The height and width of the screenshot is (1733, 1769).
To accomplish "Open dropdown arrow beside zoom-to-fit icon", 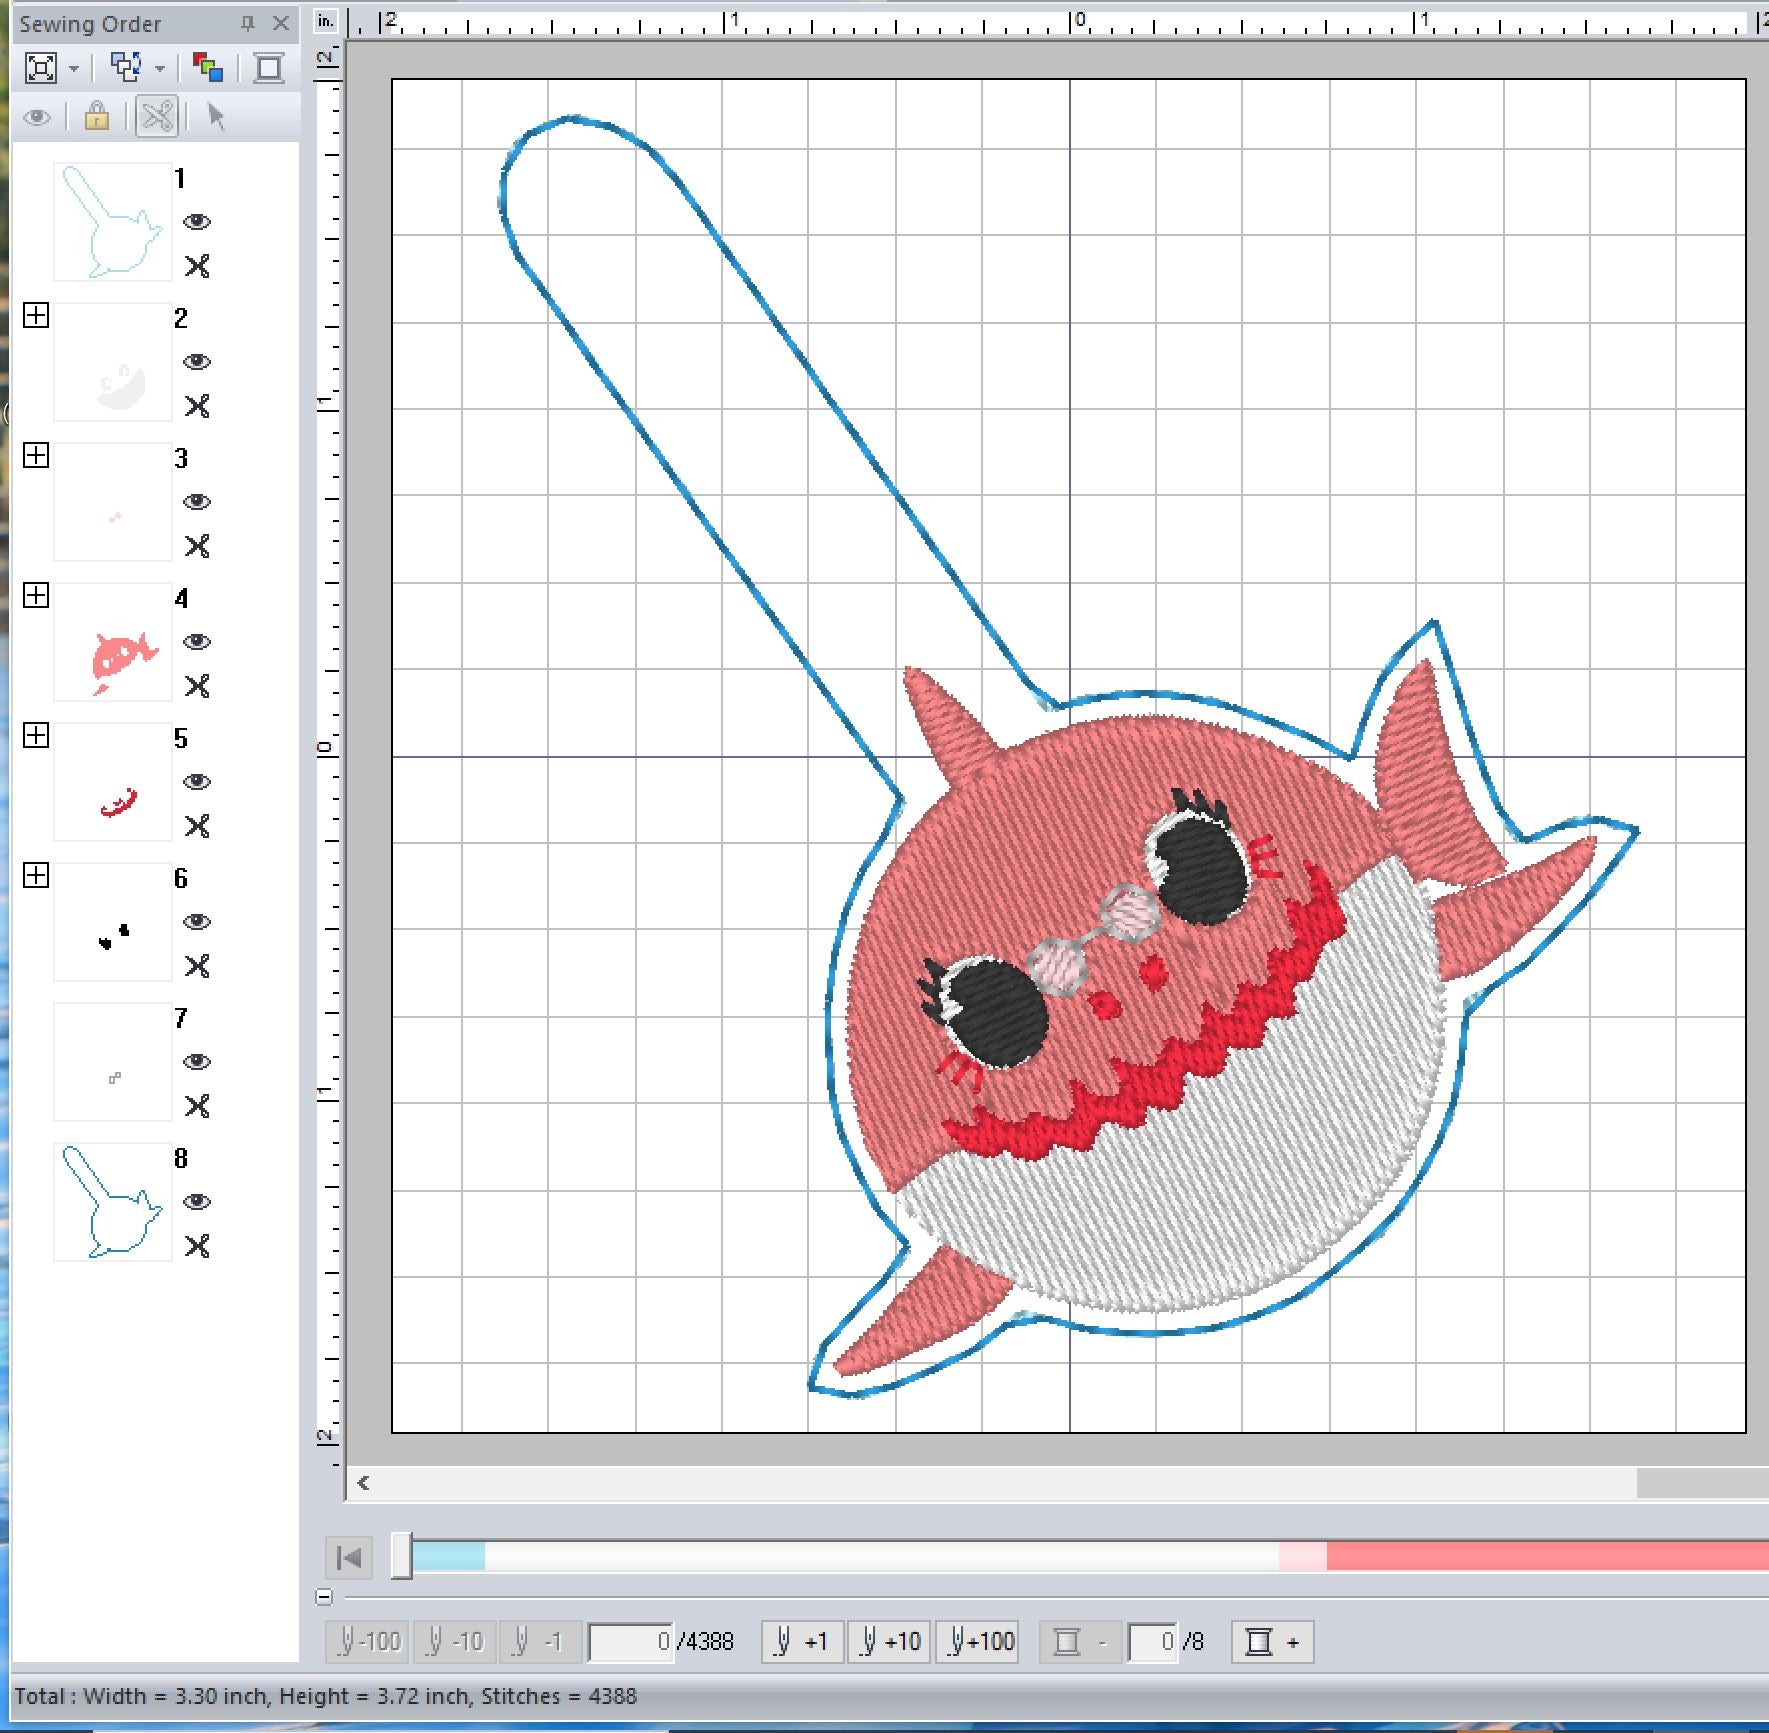I will (x=74, y=69).
